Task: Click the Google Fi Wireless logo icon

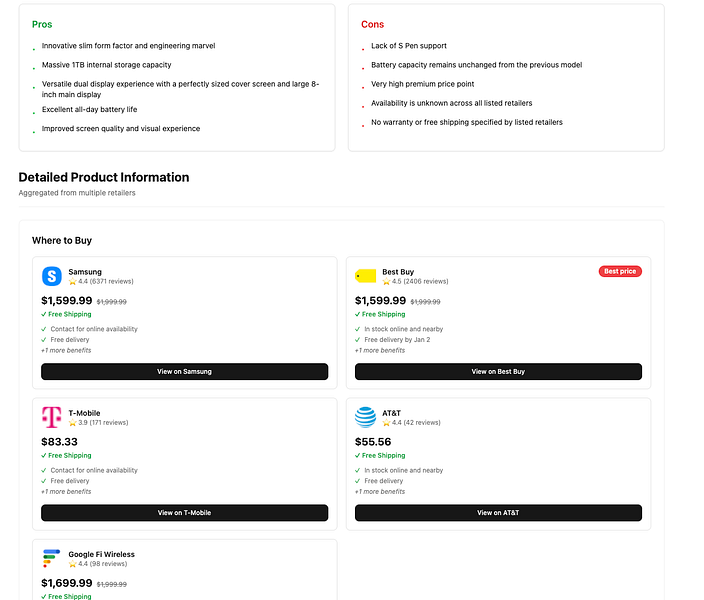Action: pyautogui.click(x=52, y=558)
